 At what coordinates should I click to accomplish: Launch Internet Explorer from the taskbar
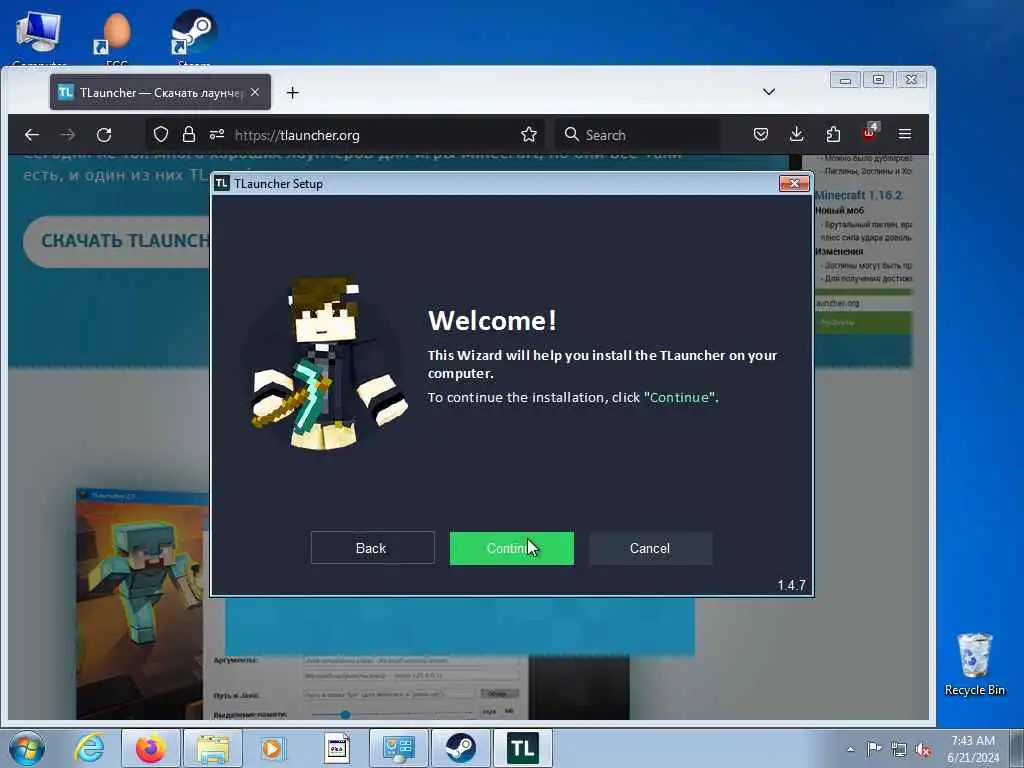pos(89,748)
